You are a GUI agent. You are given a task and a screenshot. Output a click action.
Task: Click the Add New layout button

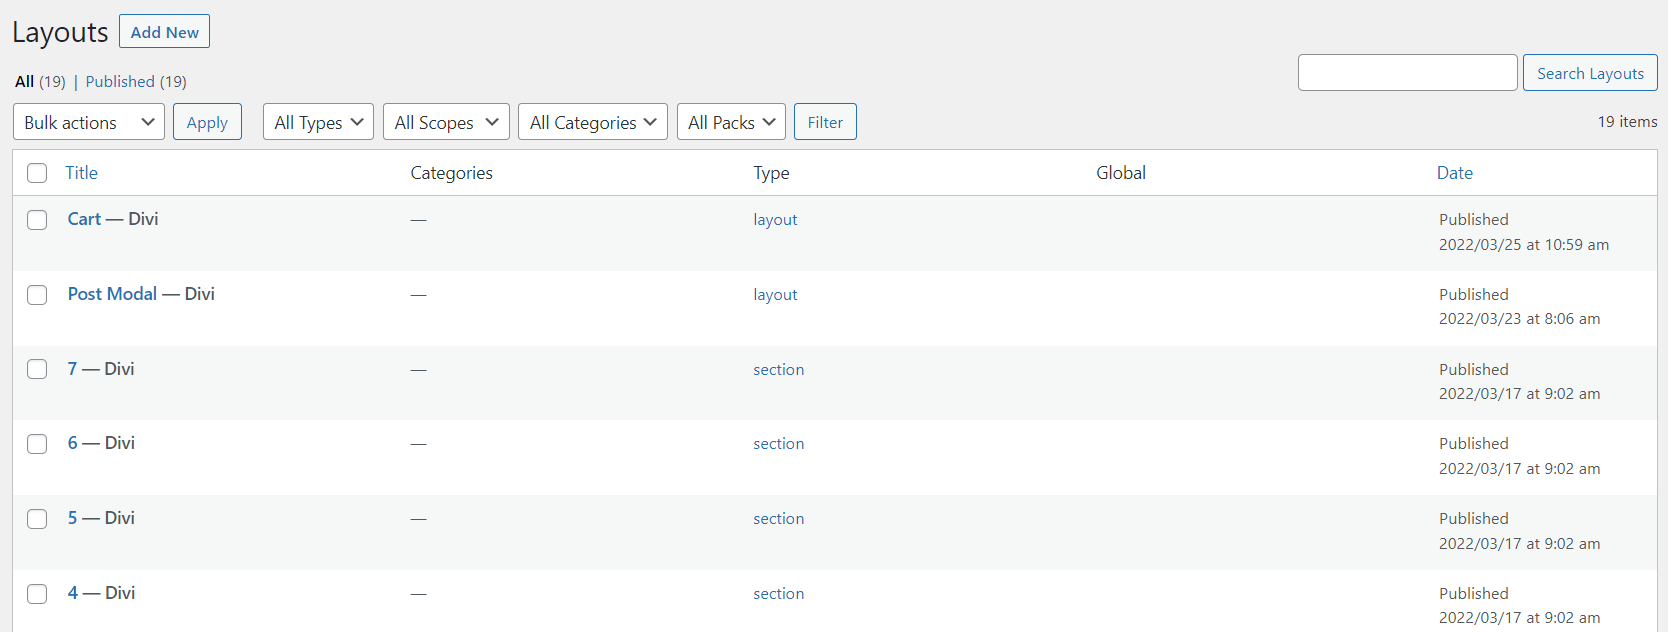click(164, 32)
